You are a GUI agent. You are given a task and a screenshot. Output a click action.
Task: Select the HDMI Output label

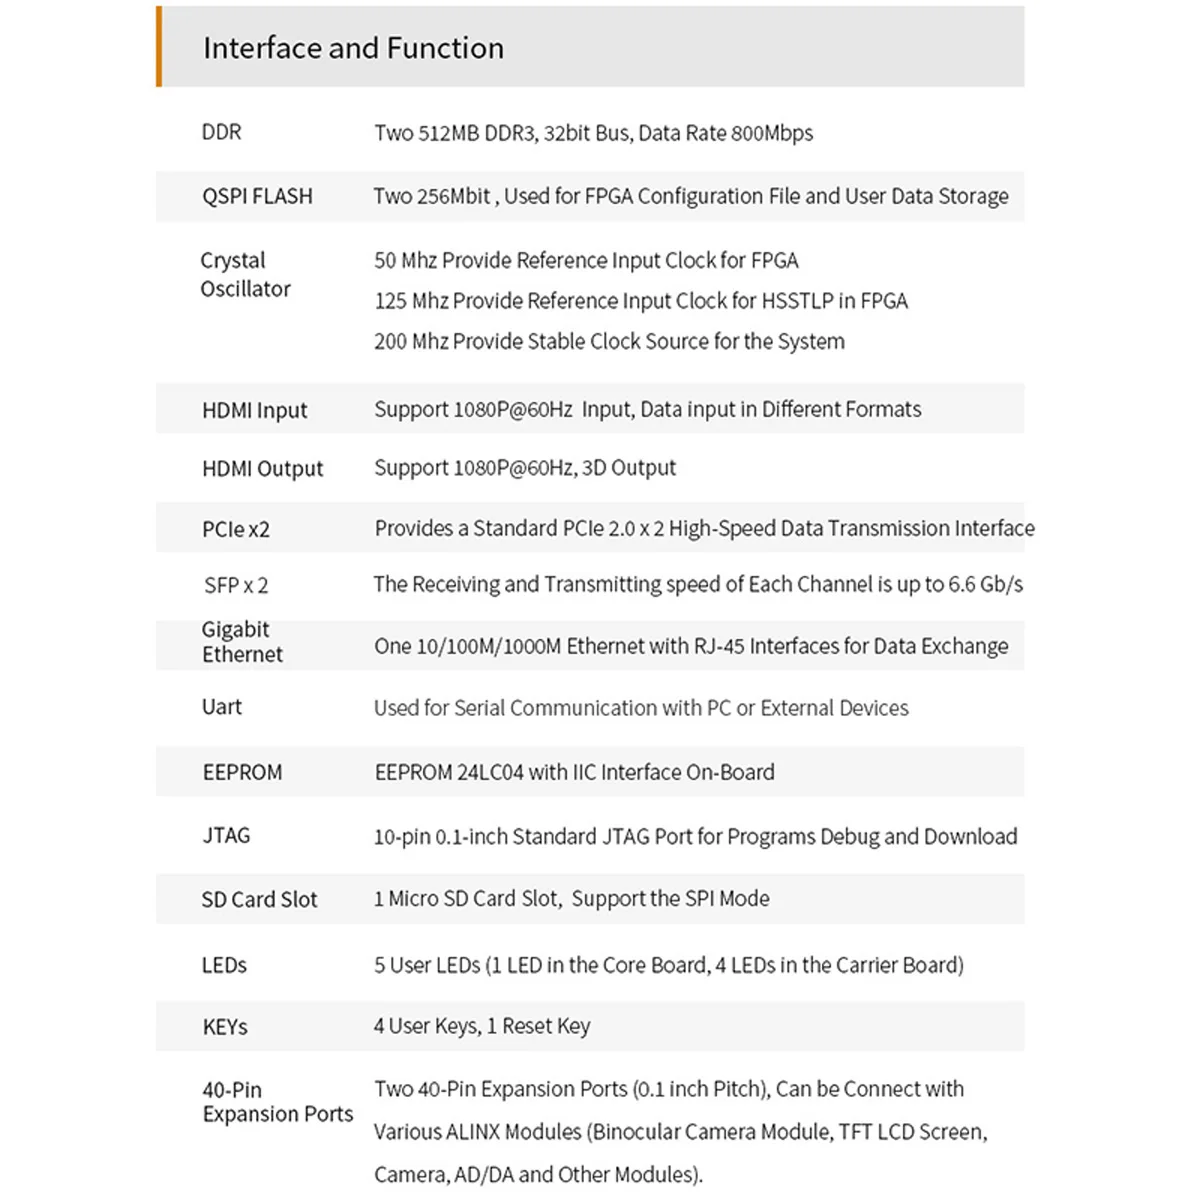[262, 468]
